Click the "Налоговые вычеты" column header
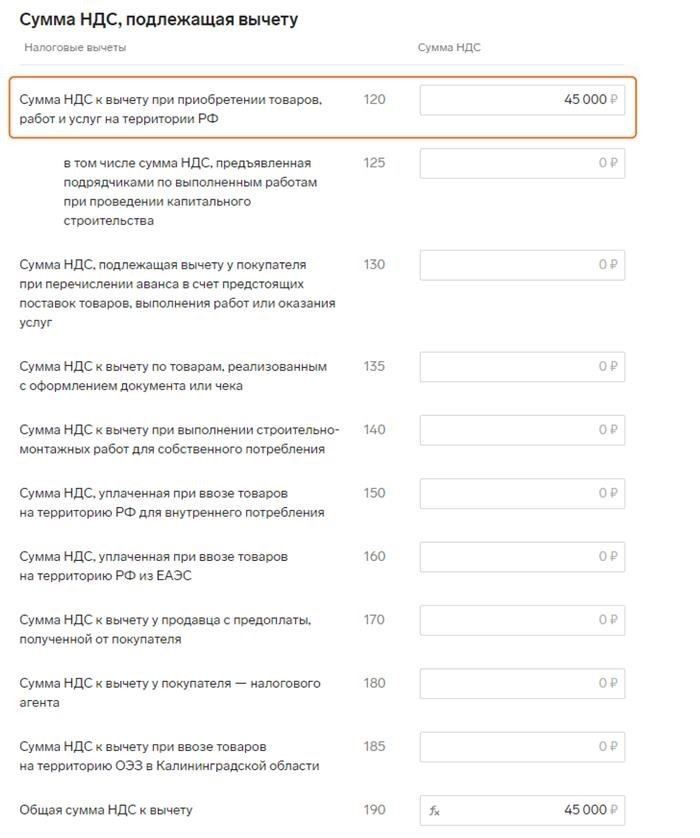This screenshot has width=700, height=838. [x=75, y=47]
